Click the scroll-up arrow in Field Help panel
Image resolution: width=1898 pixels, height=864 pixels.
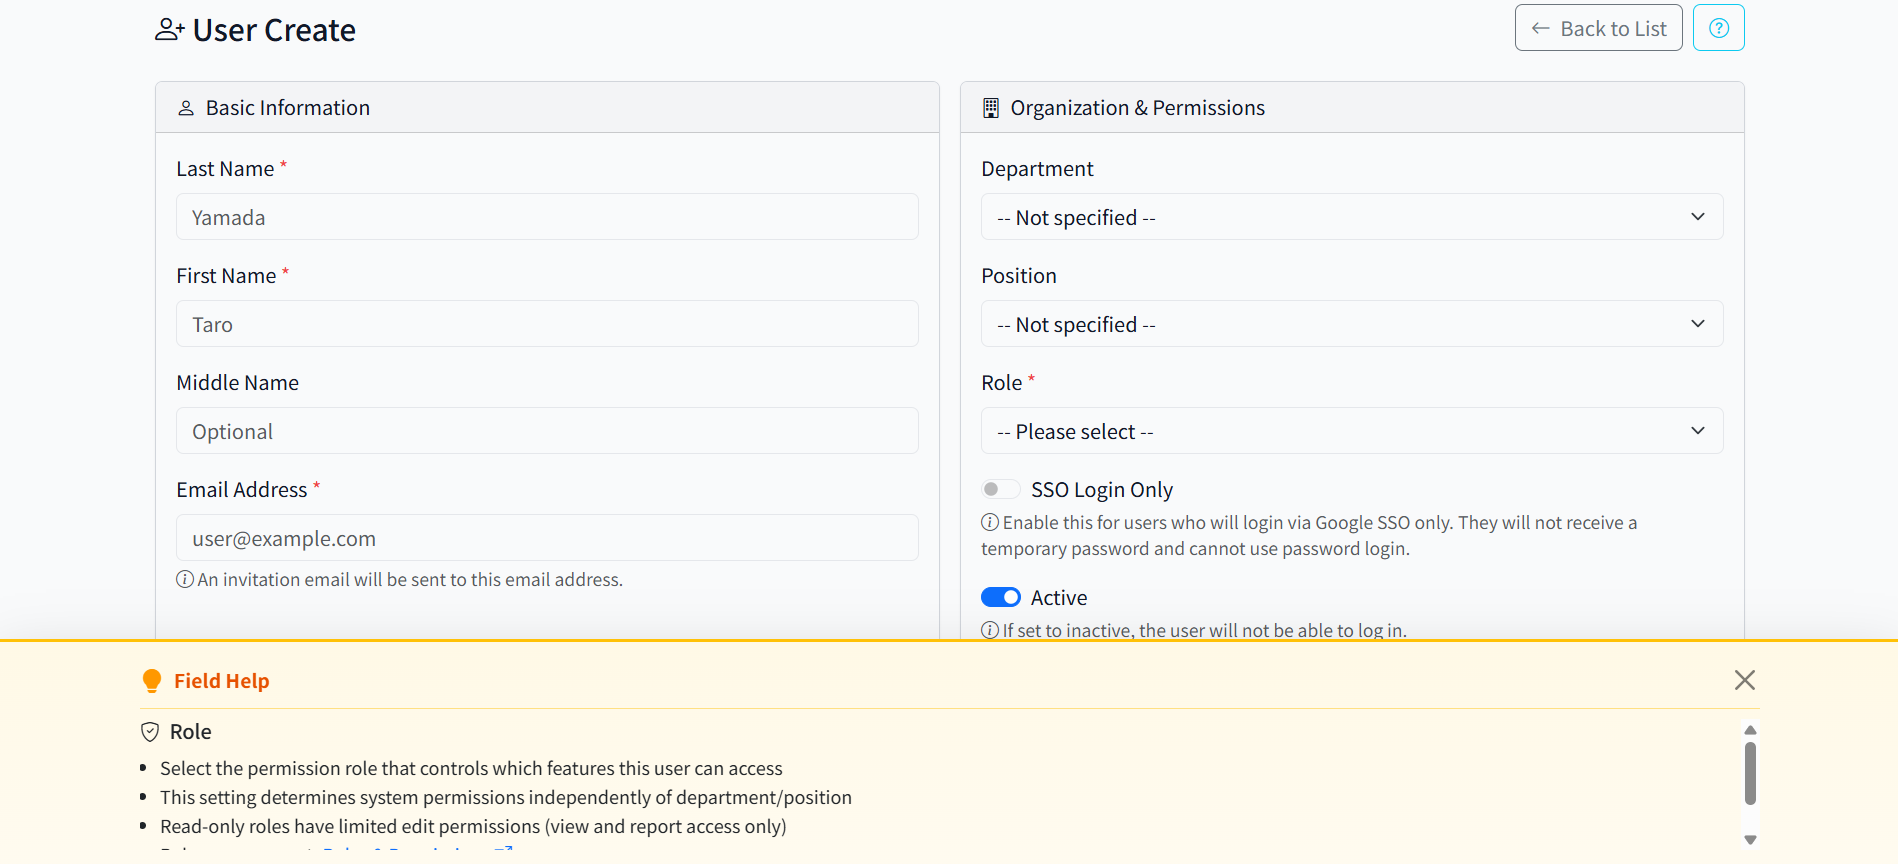pos(1750,730)
